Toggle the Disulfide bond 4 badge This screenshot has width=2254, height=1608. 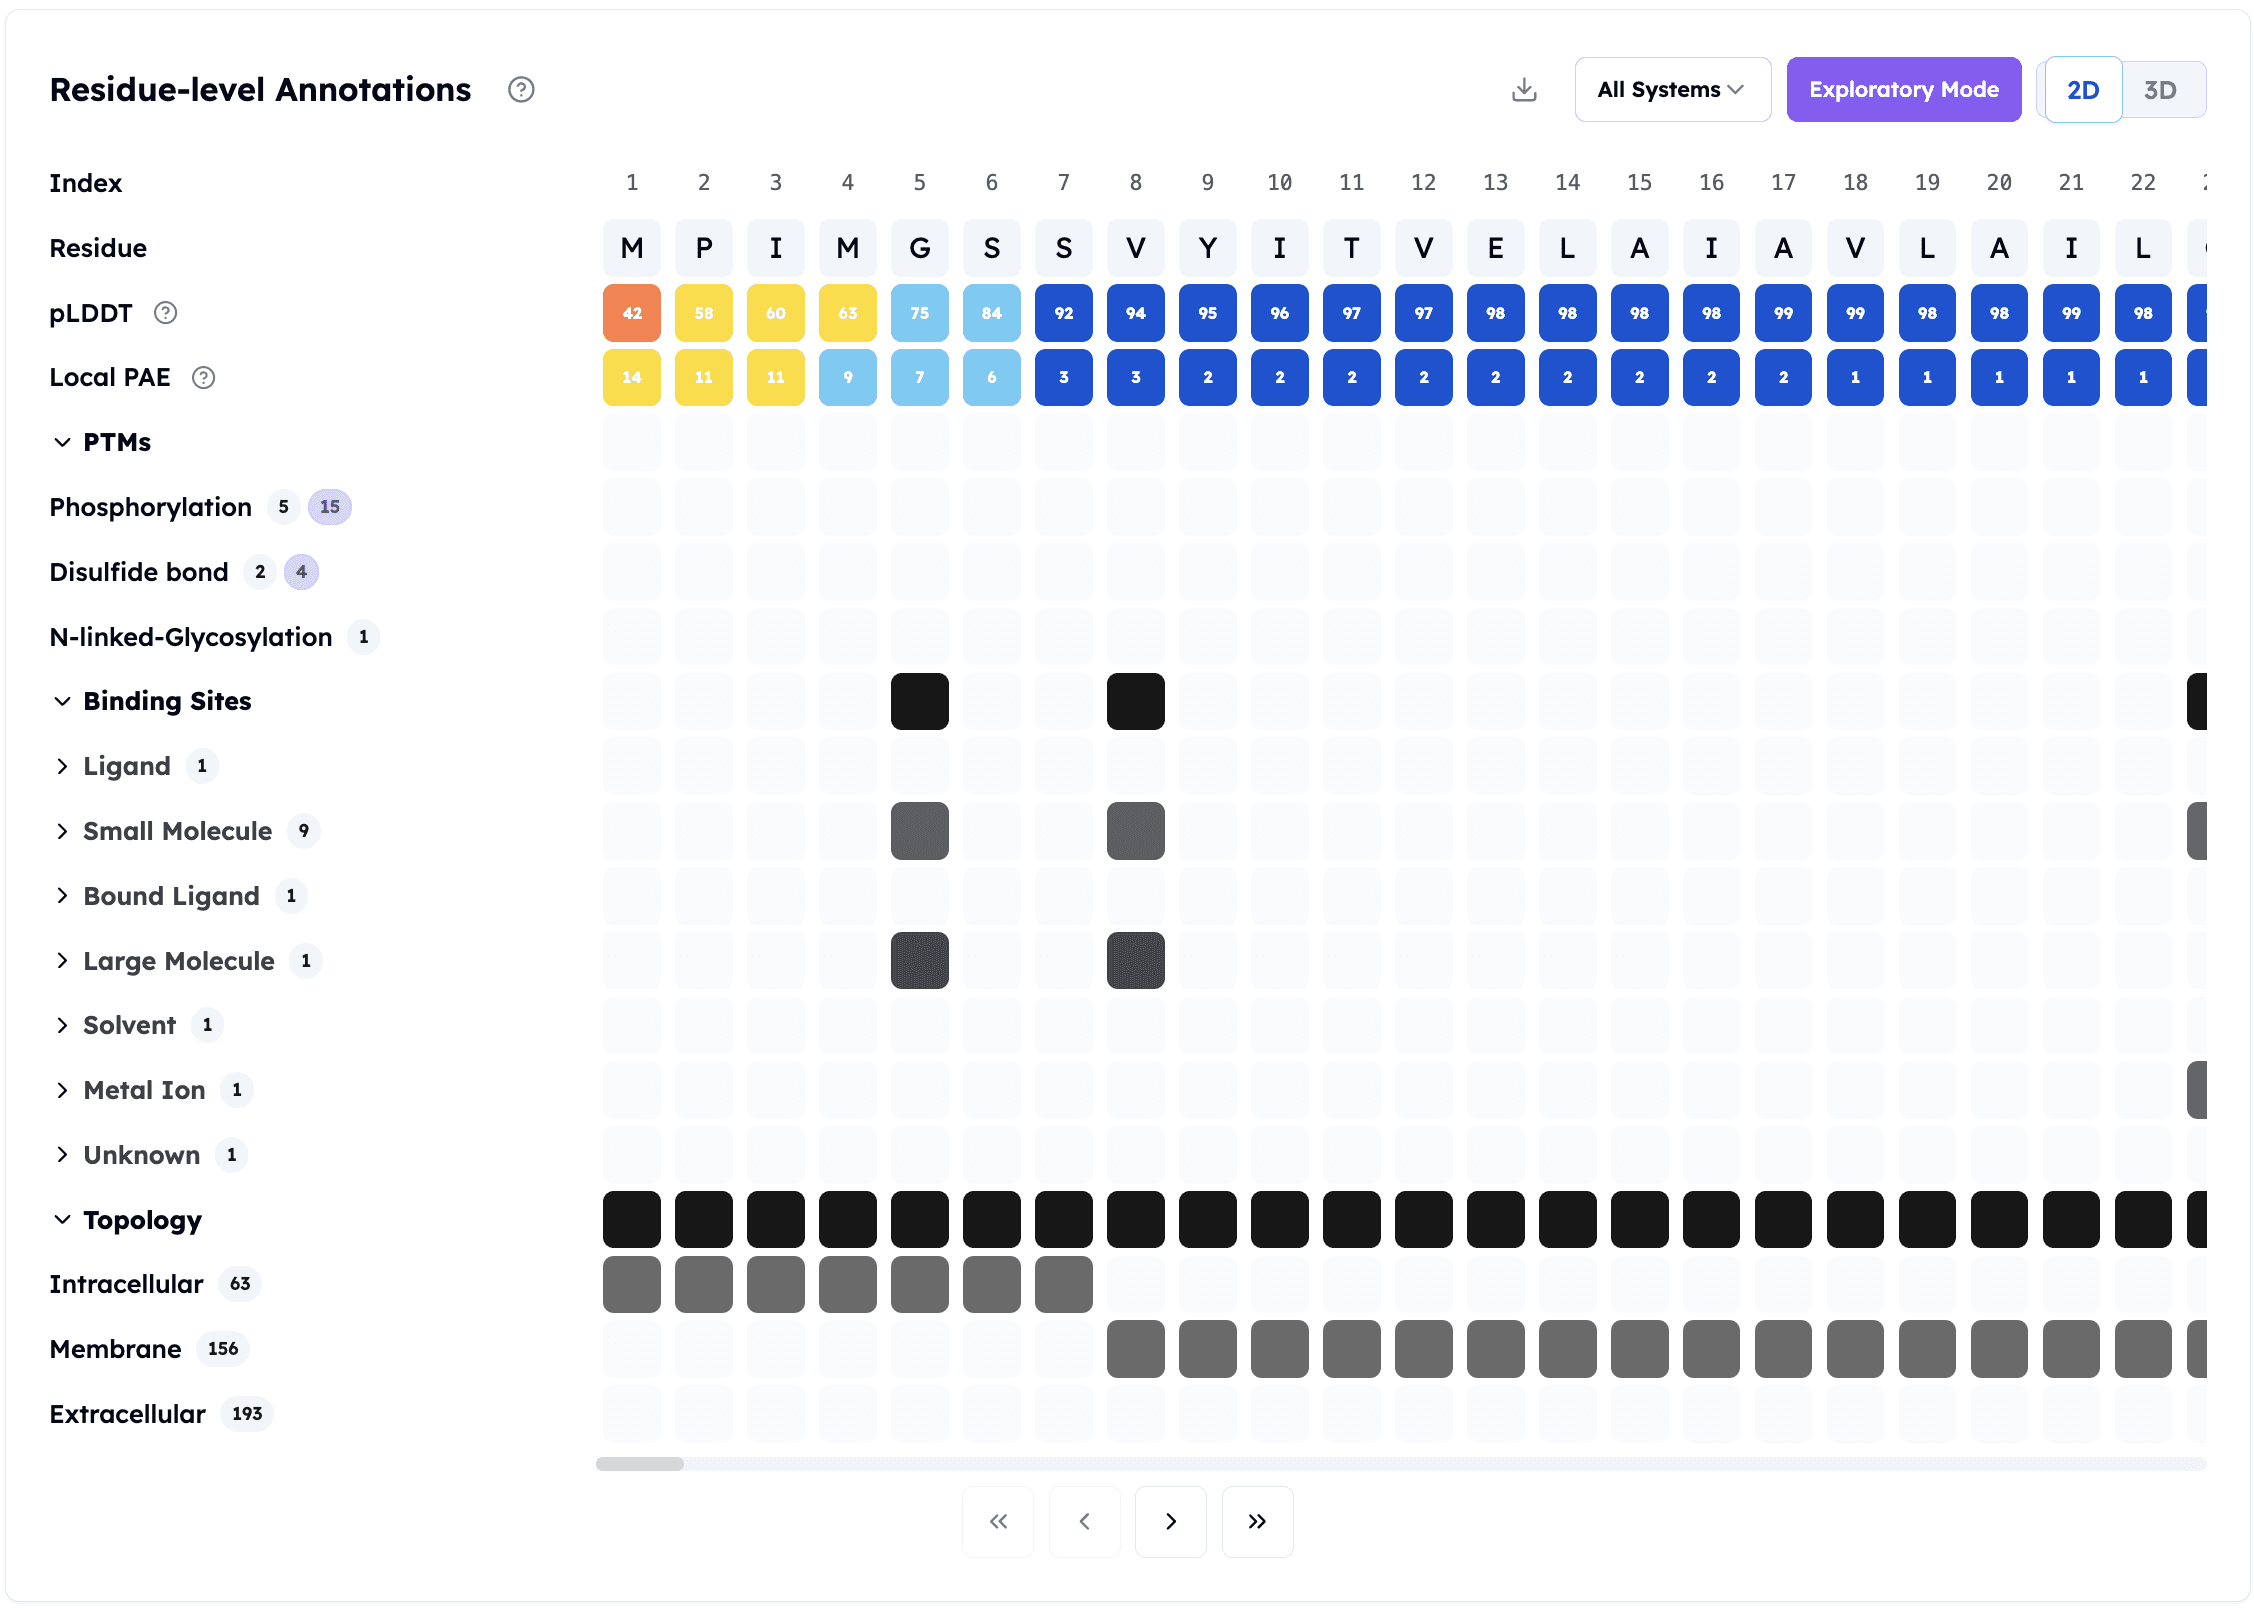click(301, 572)
